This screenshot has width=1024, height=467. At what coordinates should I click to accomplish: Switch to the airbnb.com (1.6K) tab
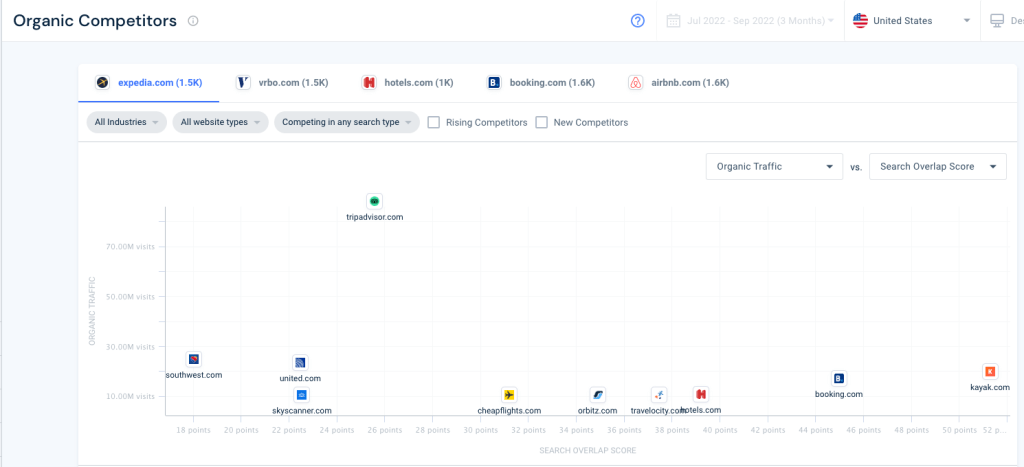tap(679, 83)
